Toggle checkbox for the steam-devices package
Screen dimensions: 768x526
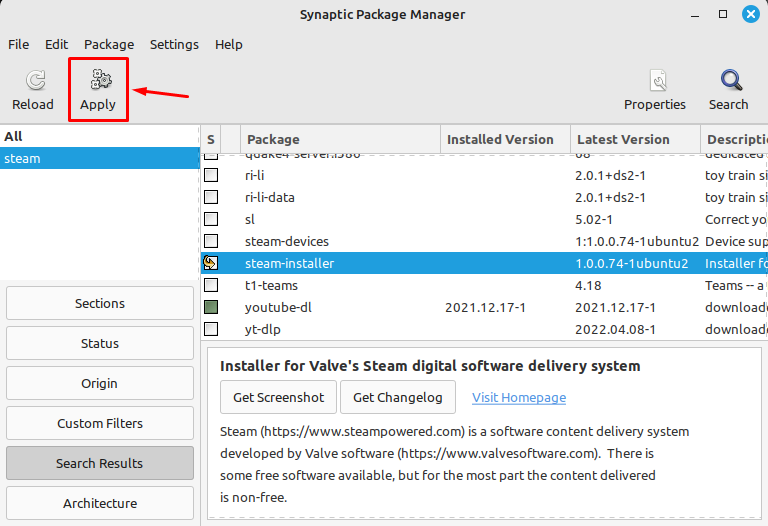pyautogui.click(x=211, y=241)
